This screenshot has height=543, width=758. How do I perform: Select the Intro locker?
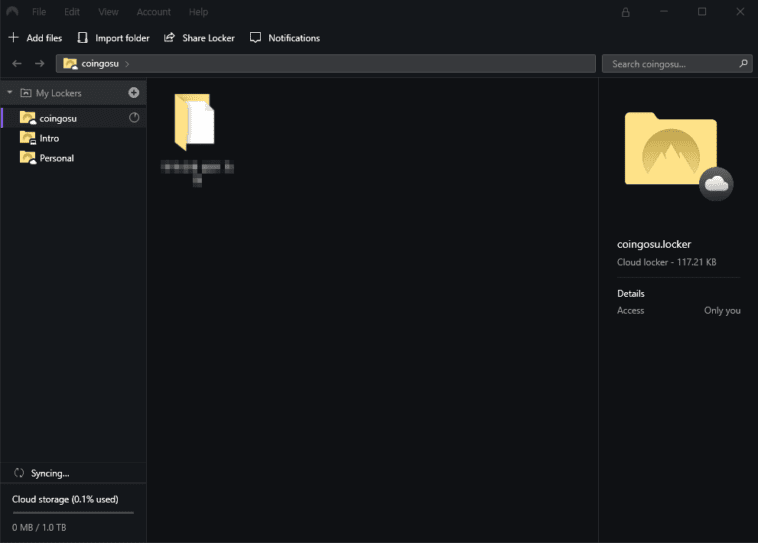pos(49,138)
